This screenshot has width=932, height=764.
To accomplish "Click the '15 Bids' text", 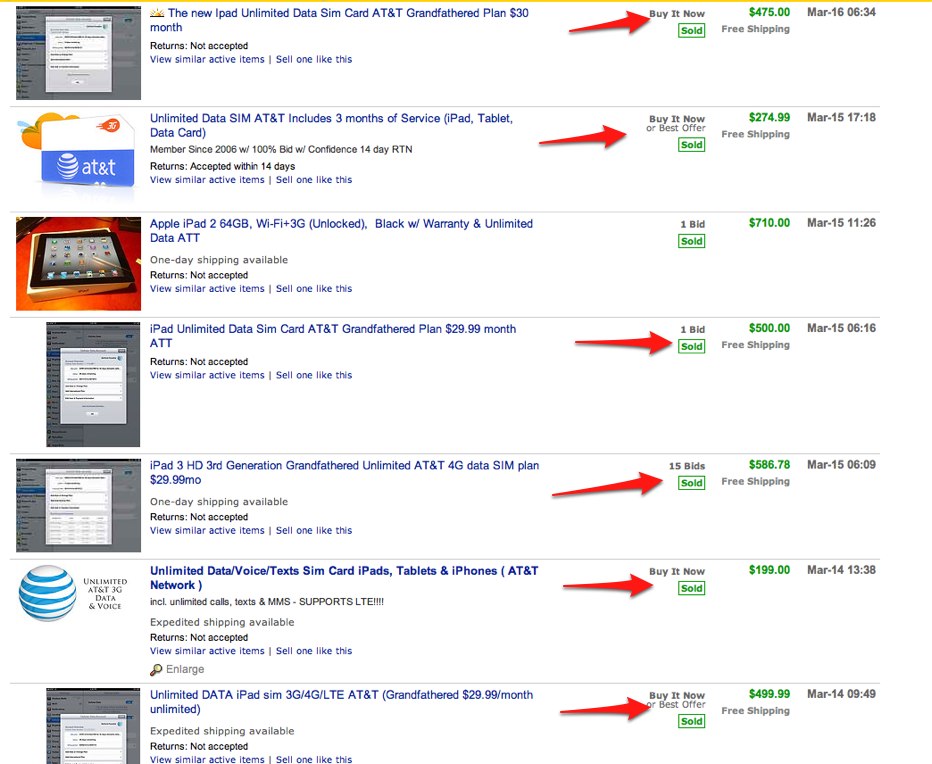I will (687, 466).
